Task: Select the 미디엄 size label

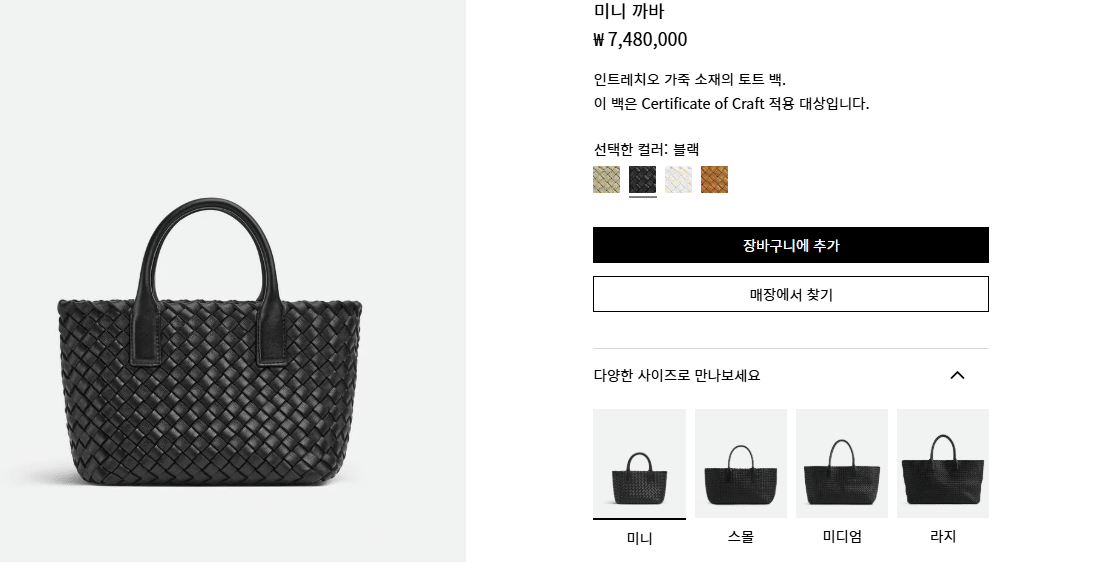Action: click(842, 537)
